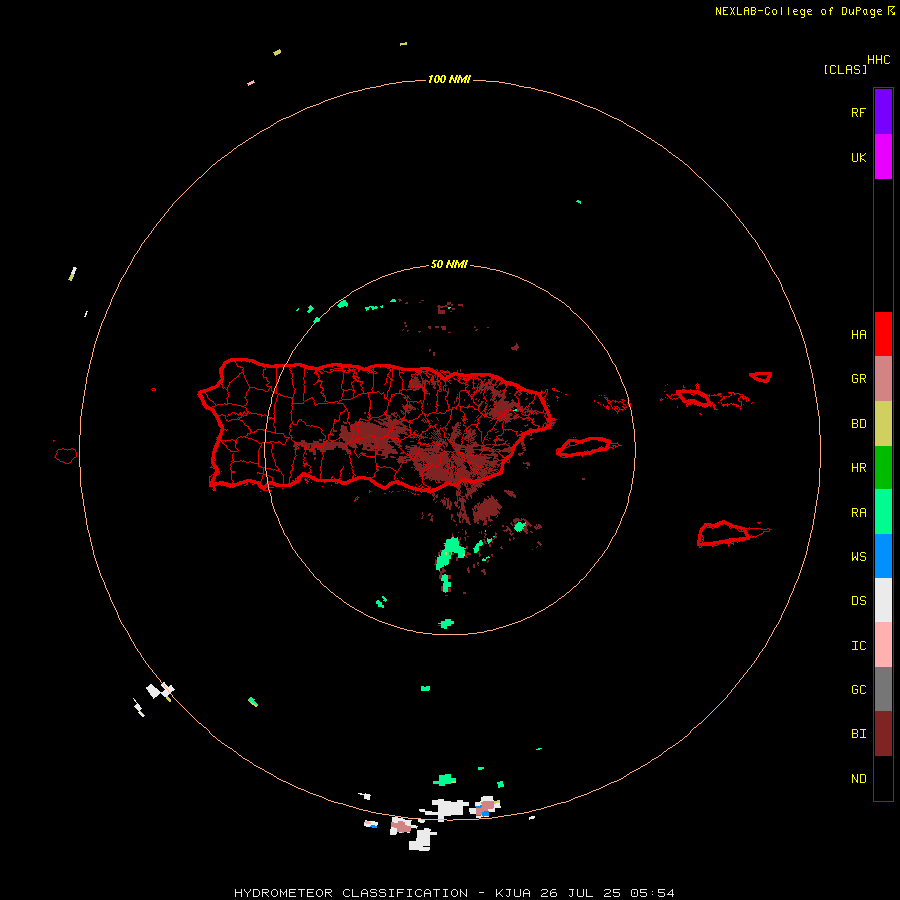900x900 pixels.
Task: Click the 26 JUL 25 date
Action: point(580,893)
